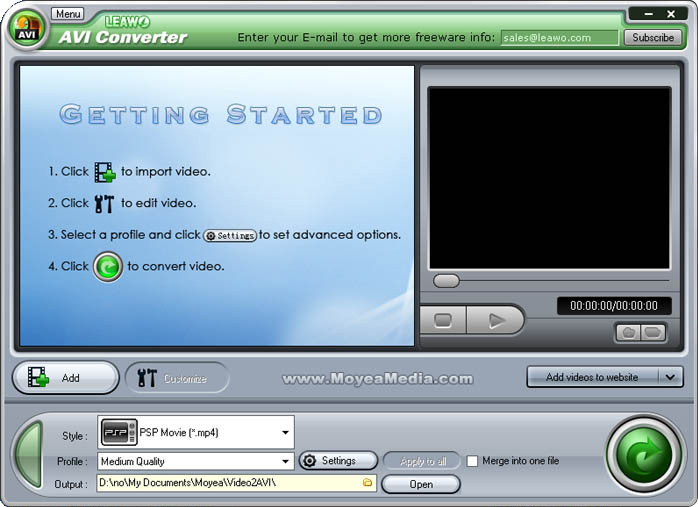Expand the Add videos to website arrow
Image resolution: width=698 pixels, height=507 pixels.
pyautogui.click(x=670, y=377)
